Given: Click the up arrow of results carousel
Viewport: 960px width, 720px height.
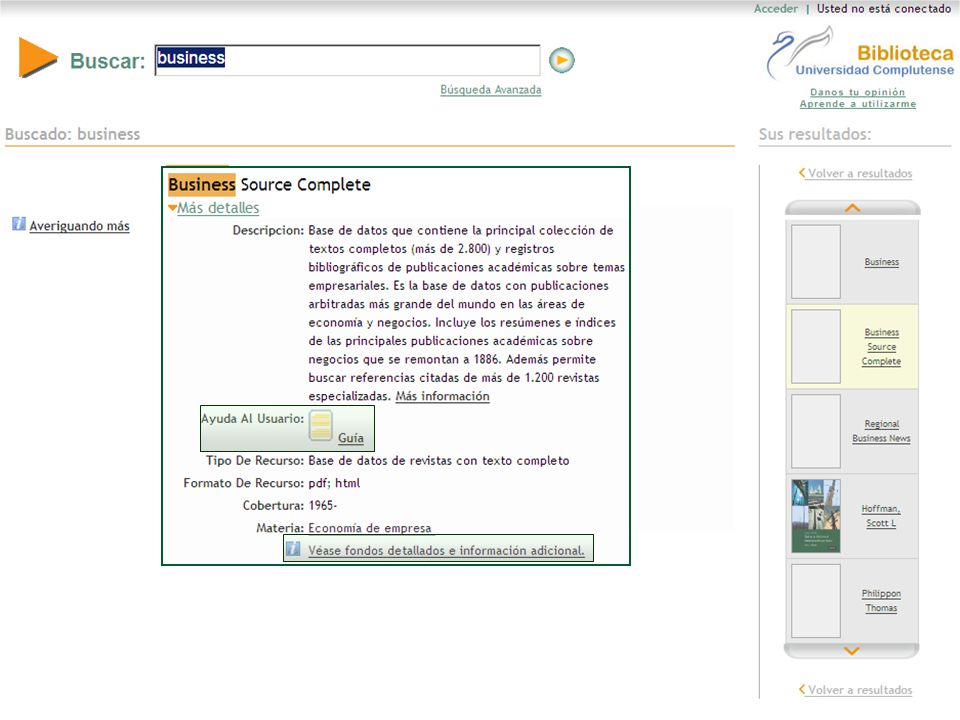Looking at the screenshot, I should click(x=852, y=208).
